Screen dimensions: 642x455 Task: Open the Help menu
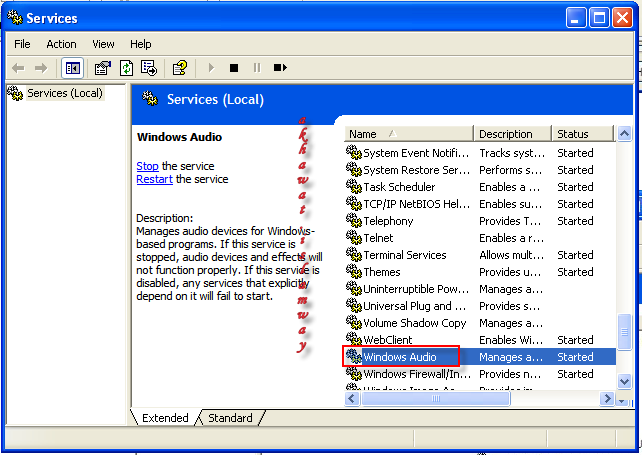tap(140, 44)
